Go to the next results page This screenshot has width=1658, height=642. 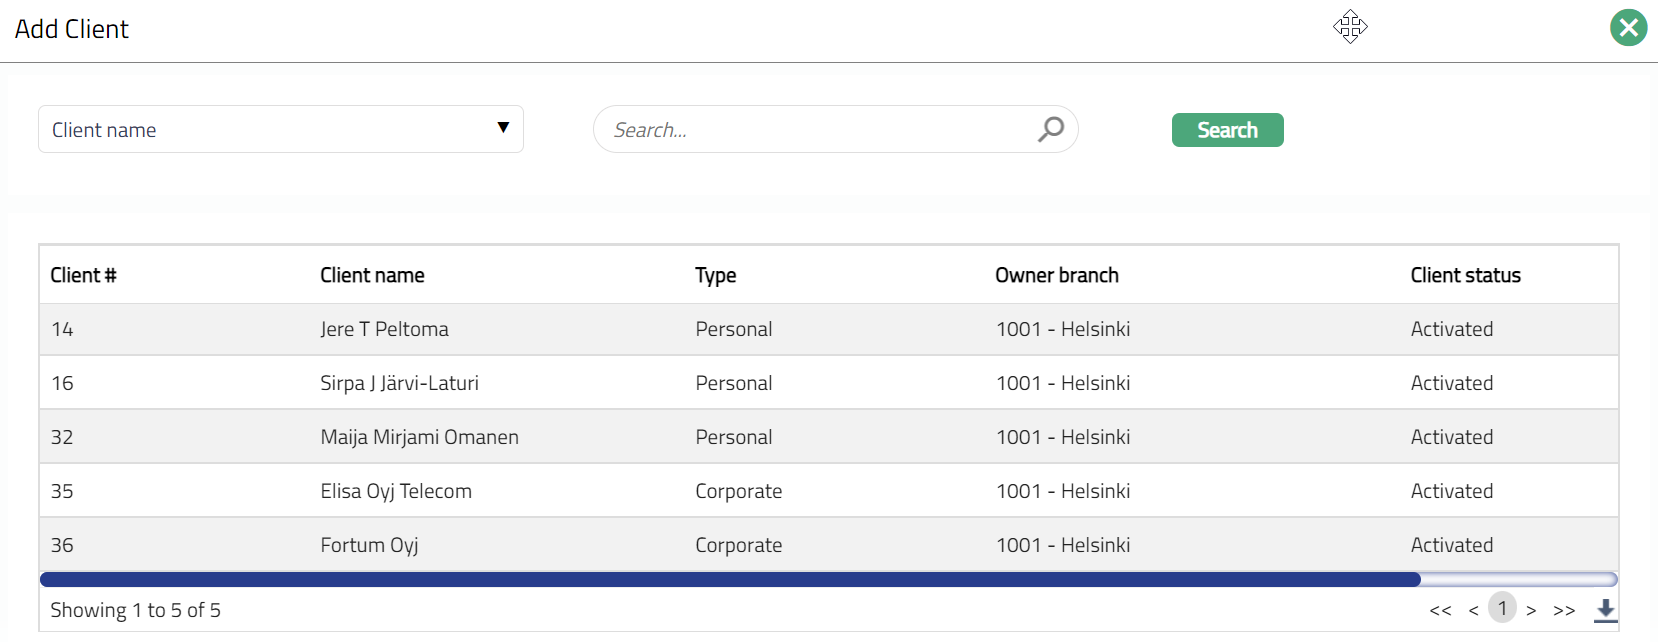(1531, 610)
